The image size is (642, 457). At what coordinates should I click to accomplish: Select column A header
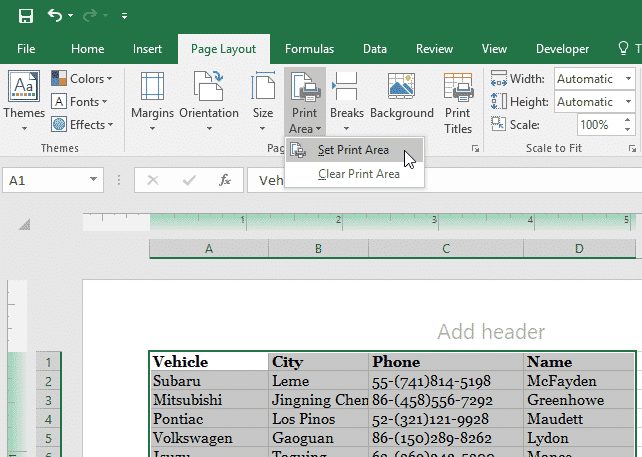point(209,249)
